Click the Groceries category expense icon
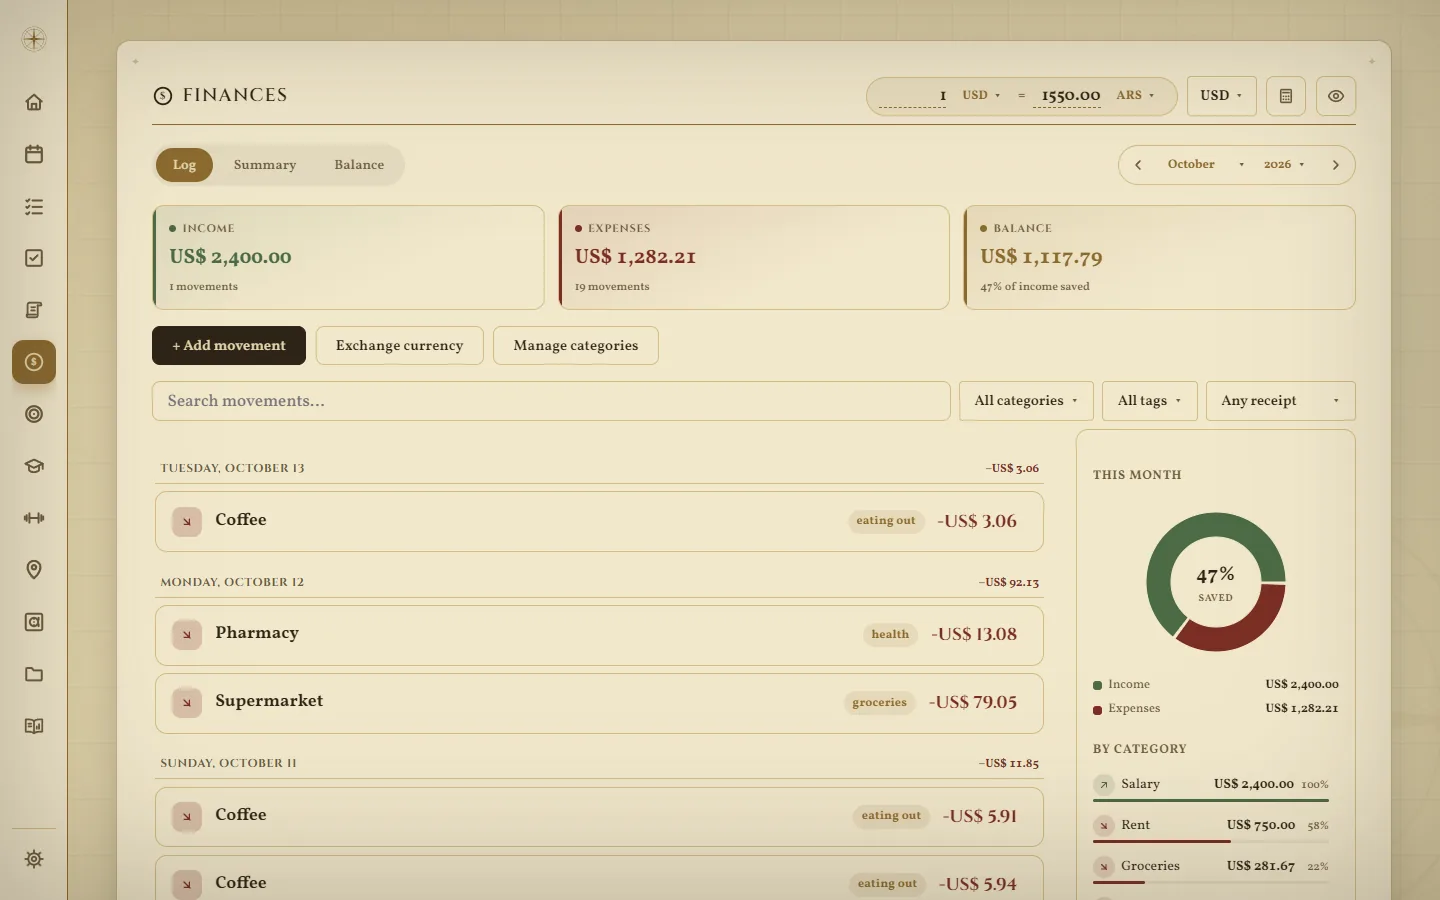The width and height of the screenshot is (1440, 900). click(x=1103, y=867)
